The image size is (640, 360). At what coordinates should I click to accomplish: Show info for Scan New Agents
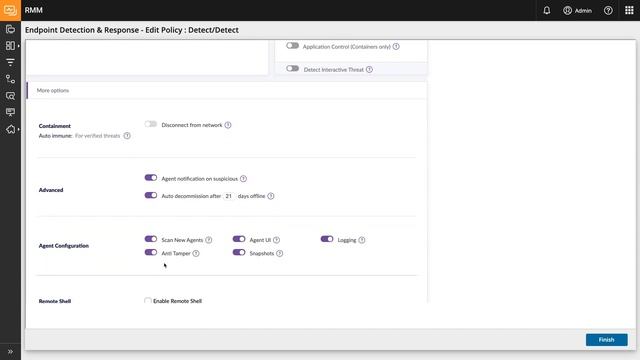[x=209, y=240]
